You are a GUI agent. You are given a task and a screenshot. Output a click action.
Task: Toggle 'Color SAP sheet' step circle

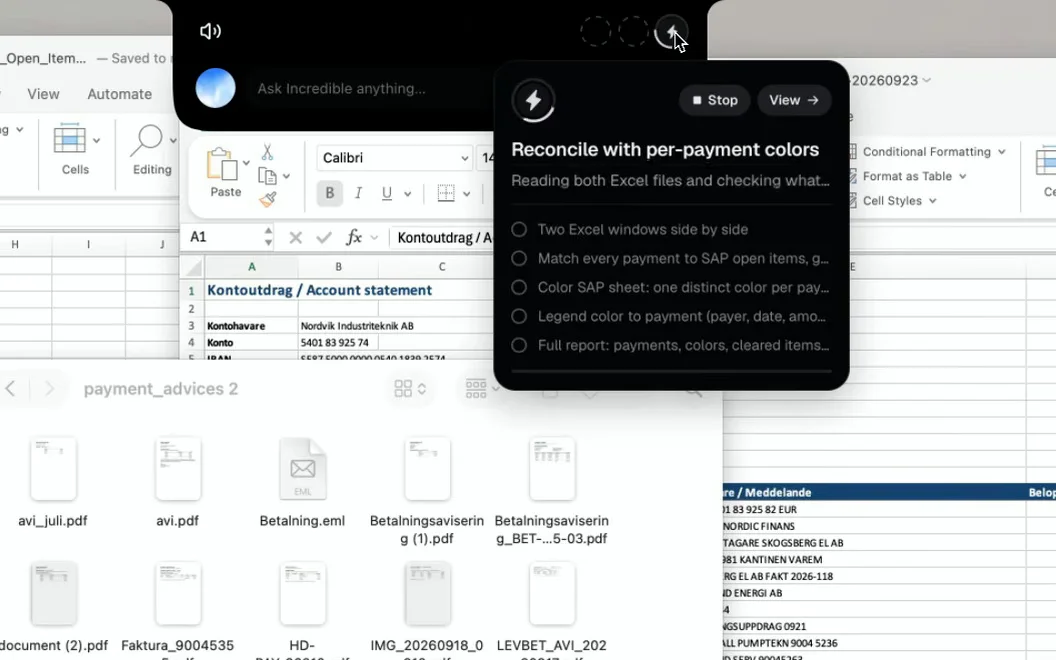tap(519, 287)
